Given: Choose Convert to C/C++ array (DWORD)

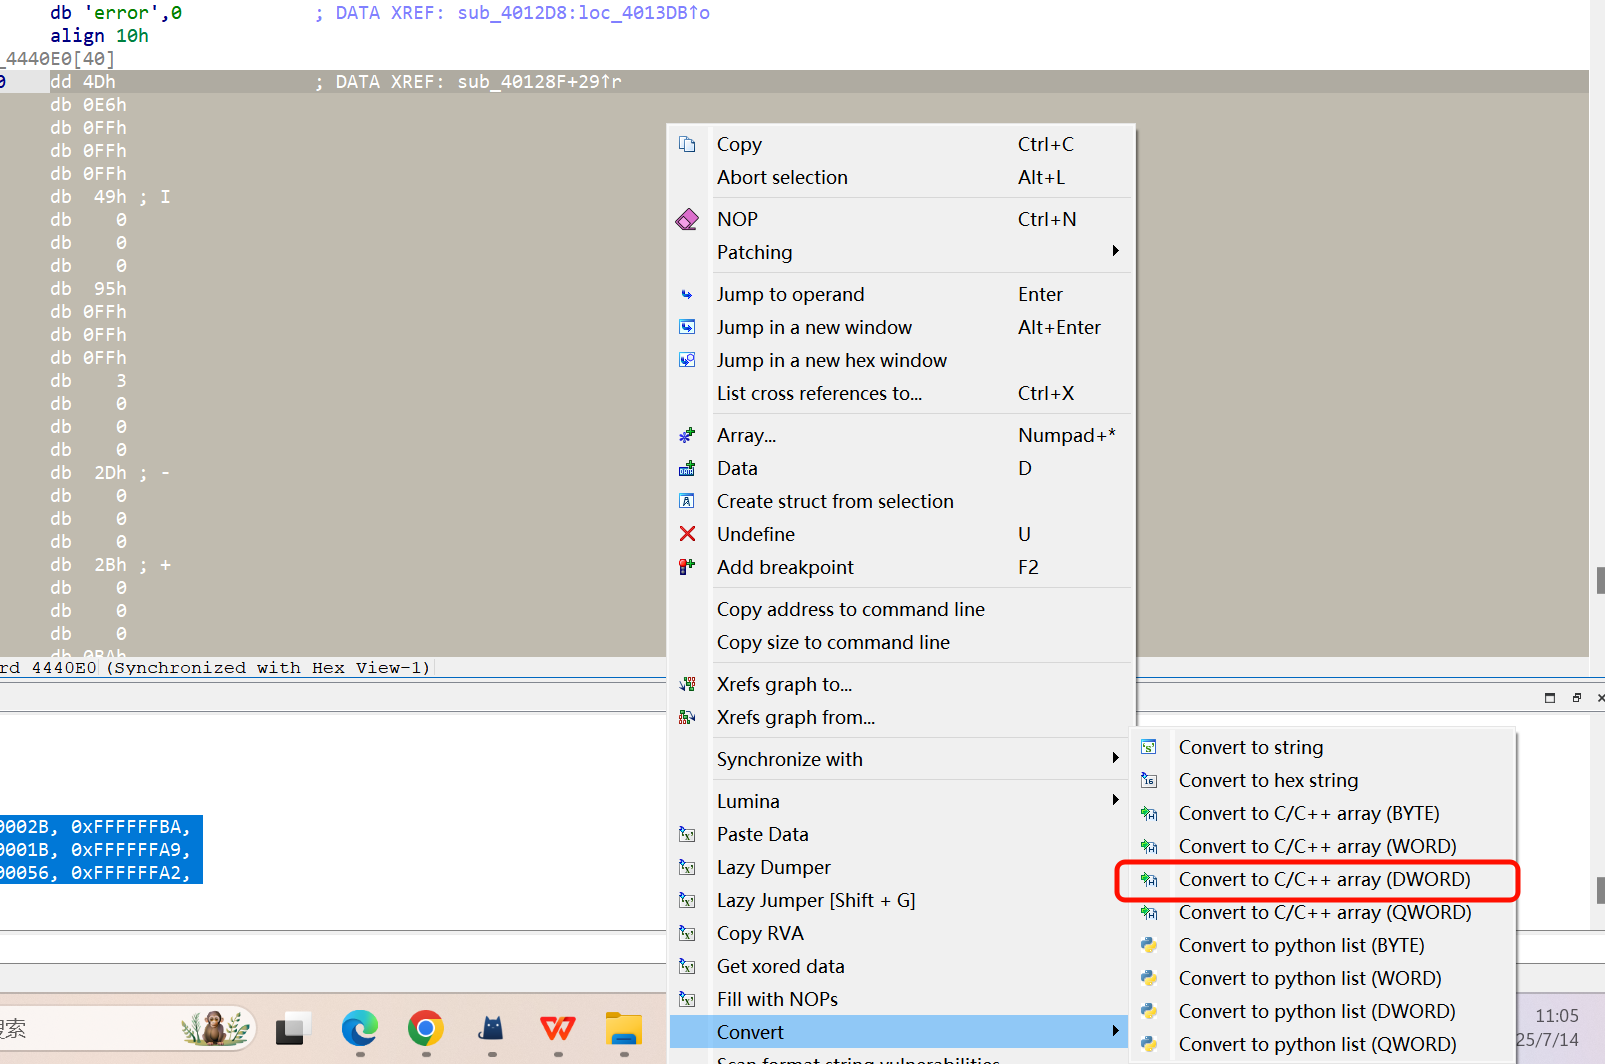Looking at the screenshot, I should click(x=1323, y=879).
